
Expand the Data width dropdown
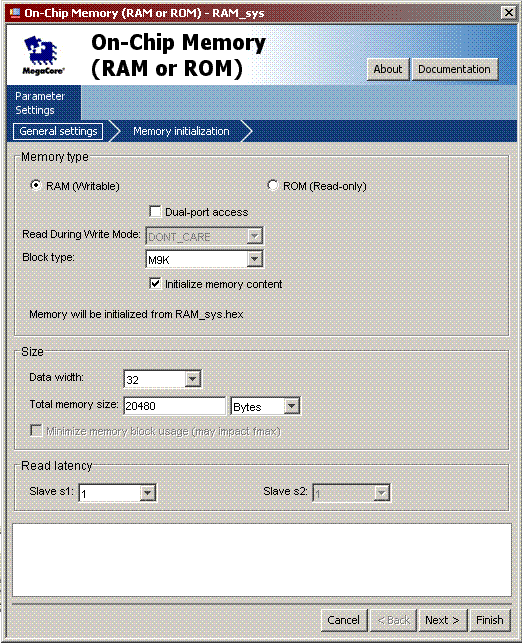192,379
